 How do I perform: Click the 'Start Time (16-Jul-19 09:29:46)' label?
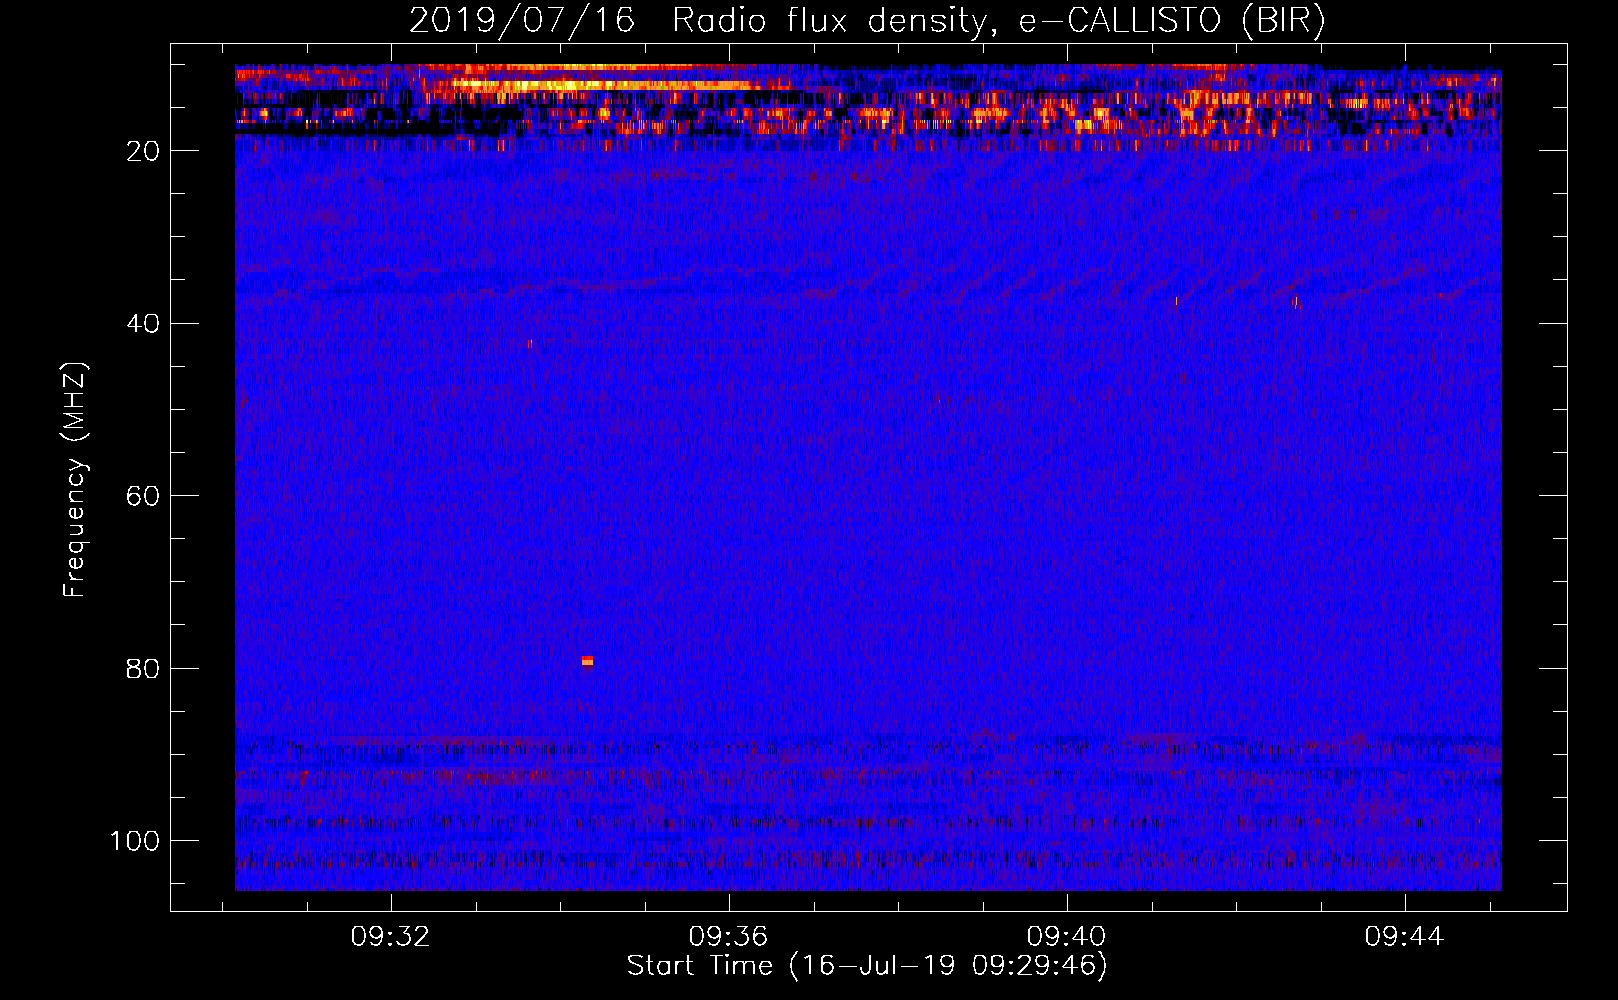pyautogui.click(x=867, y=966)
